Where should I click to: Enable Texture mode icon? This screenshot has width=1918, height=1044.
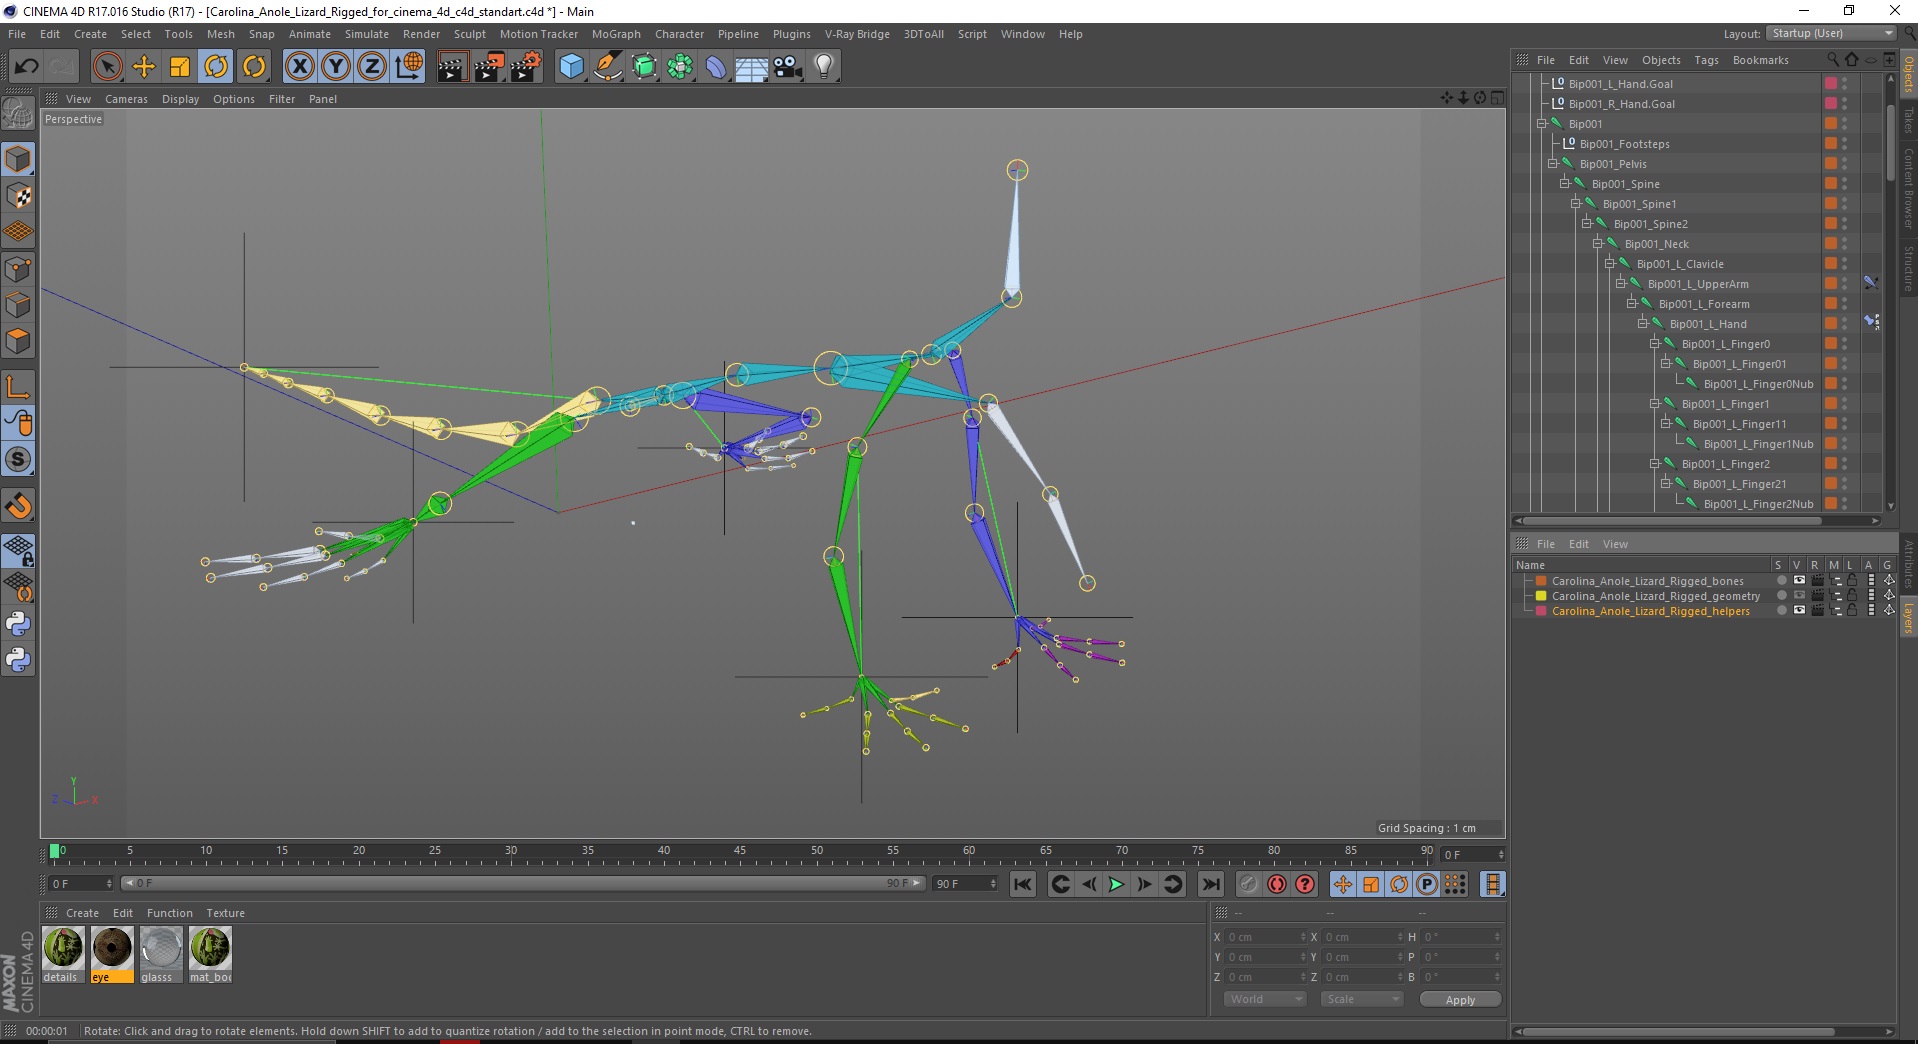point(18,196)
